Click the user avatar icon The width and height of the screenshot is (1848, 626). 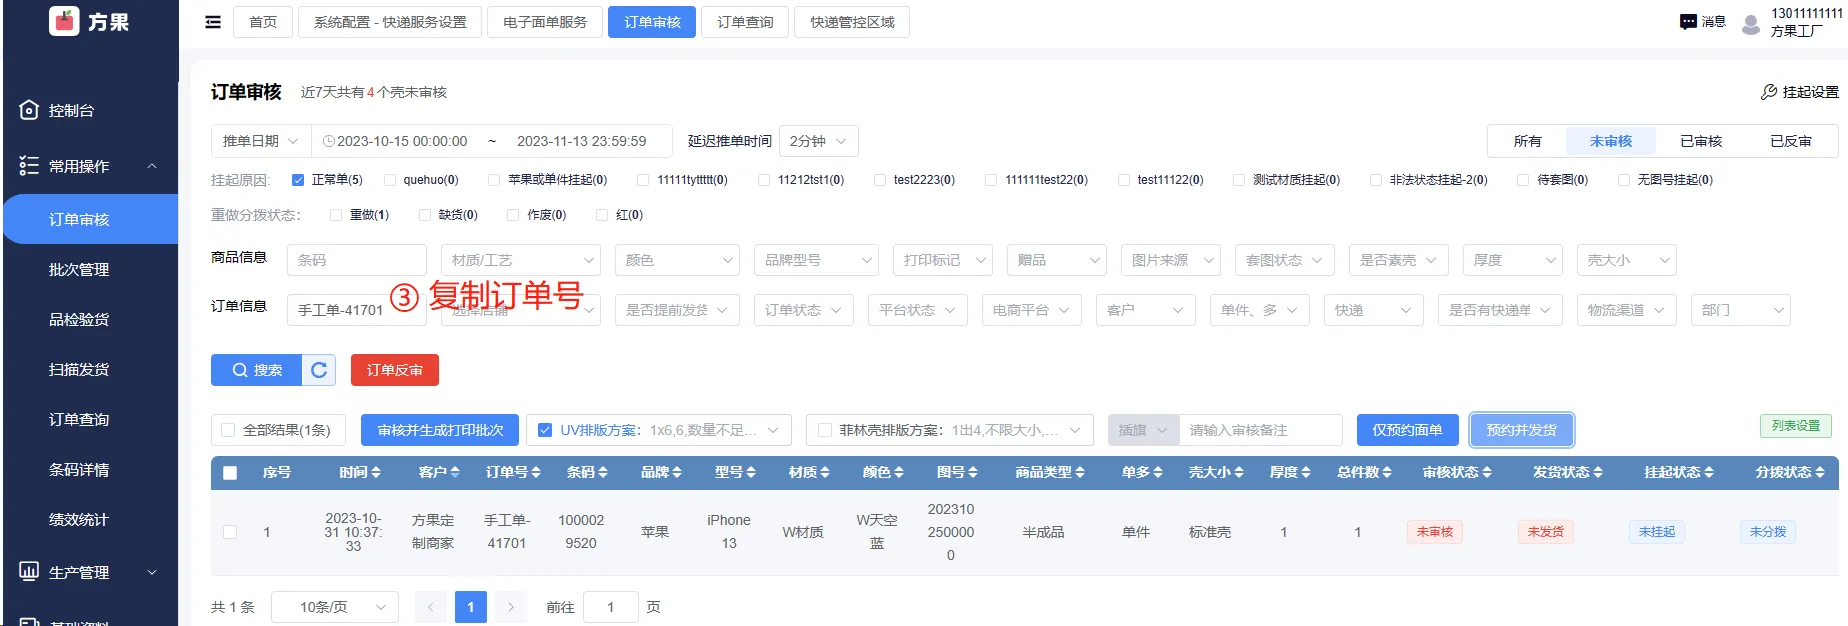click(x=1750, y=24)
